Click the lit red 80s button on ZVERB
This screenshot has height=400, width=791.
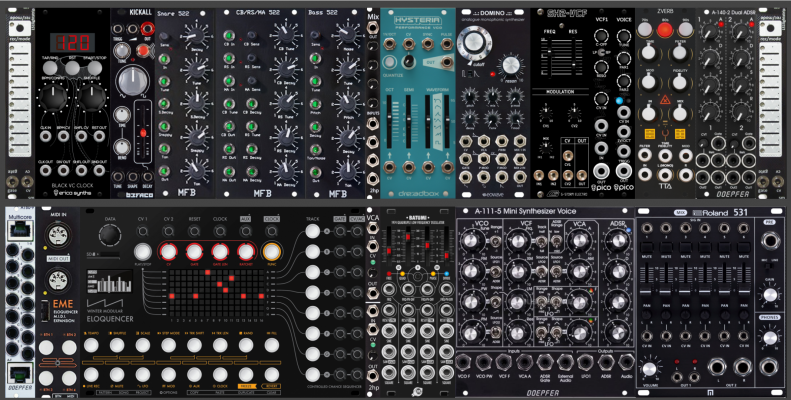[x=664, y=29]
